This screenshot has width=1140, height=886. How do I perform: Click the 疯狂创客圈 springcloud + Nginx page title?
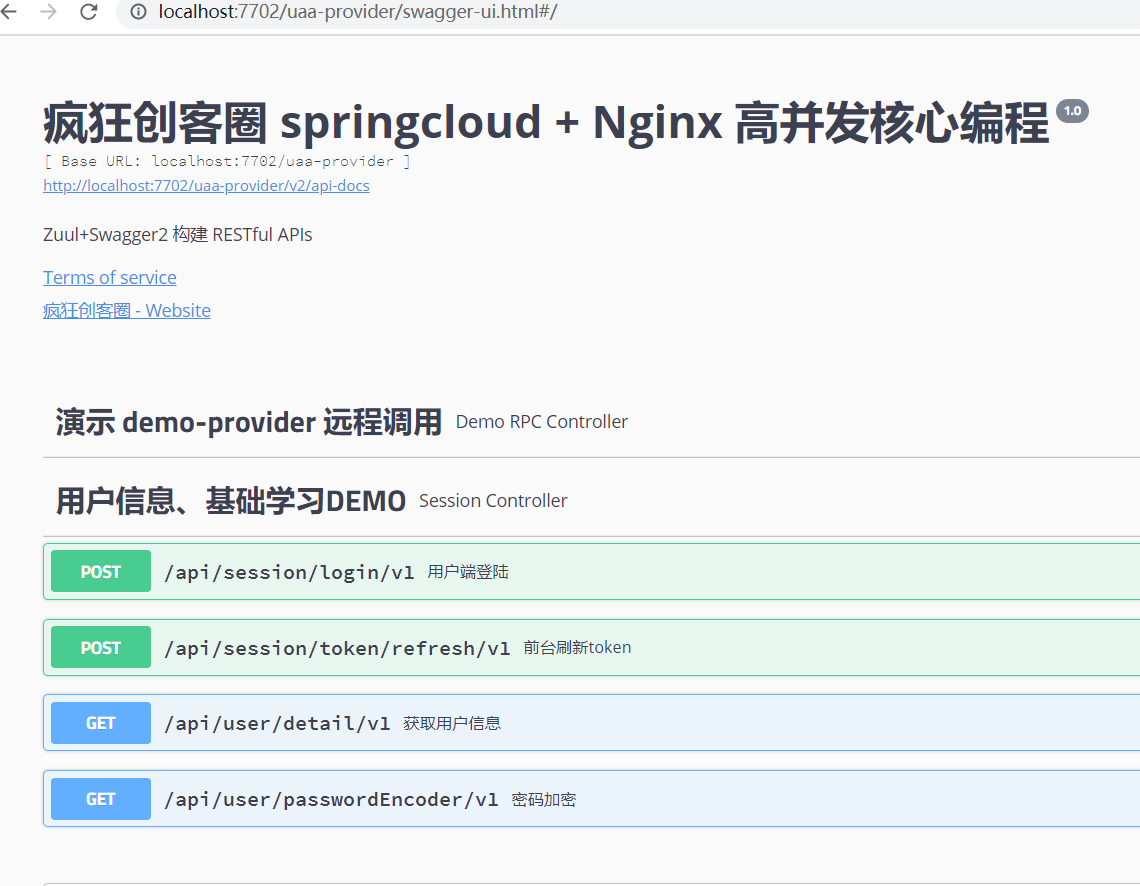click(x=546, y=123)
